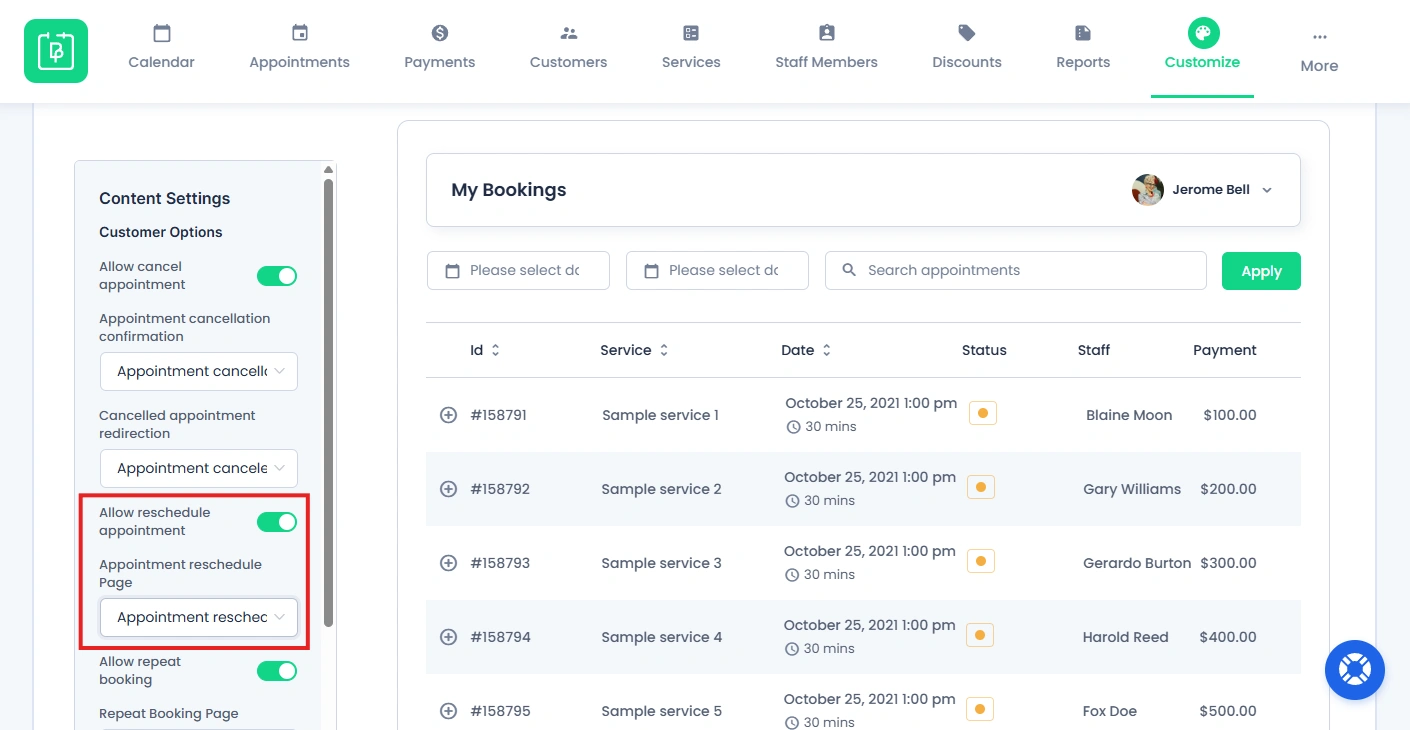1410x730 pixels.
Task: Click the Status column header
Action: [984, 350]
